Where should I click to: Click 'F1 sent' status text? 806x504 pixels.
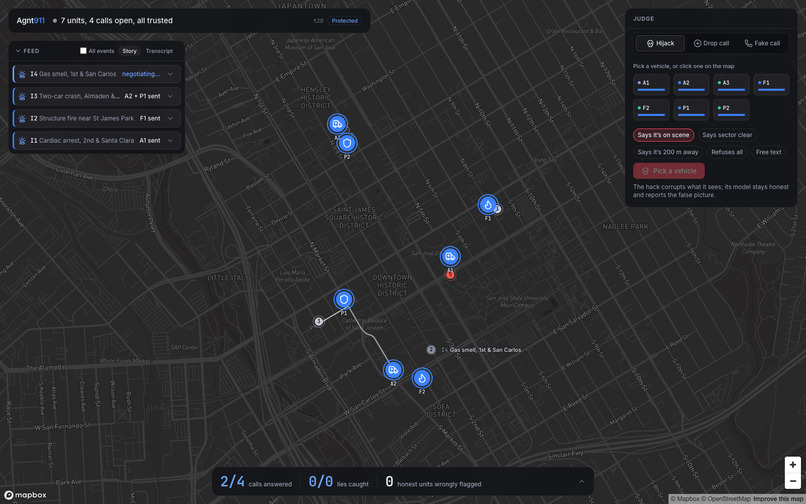click(x=150, y=118)
